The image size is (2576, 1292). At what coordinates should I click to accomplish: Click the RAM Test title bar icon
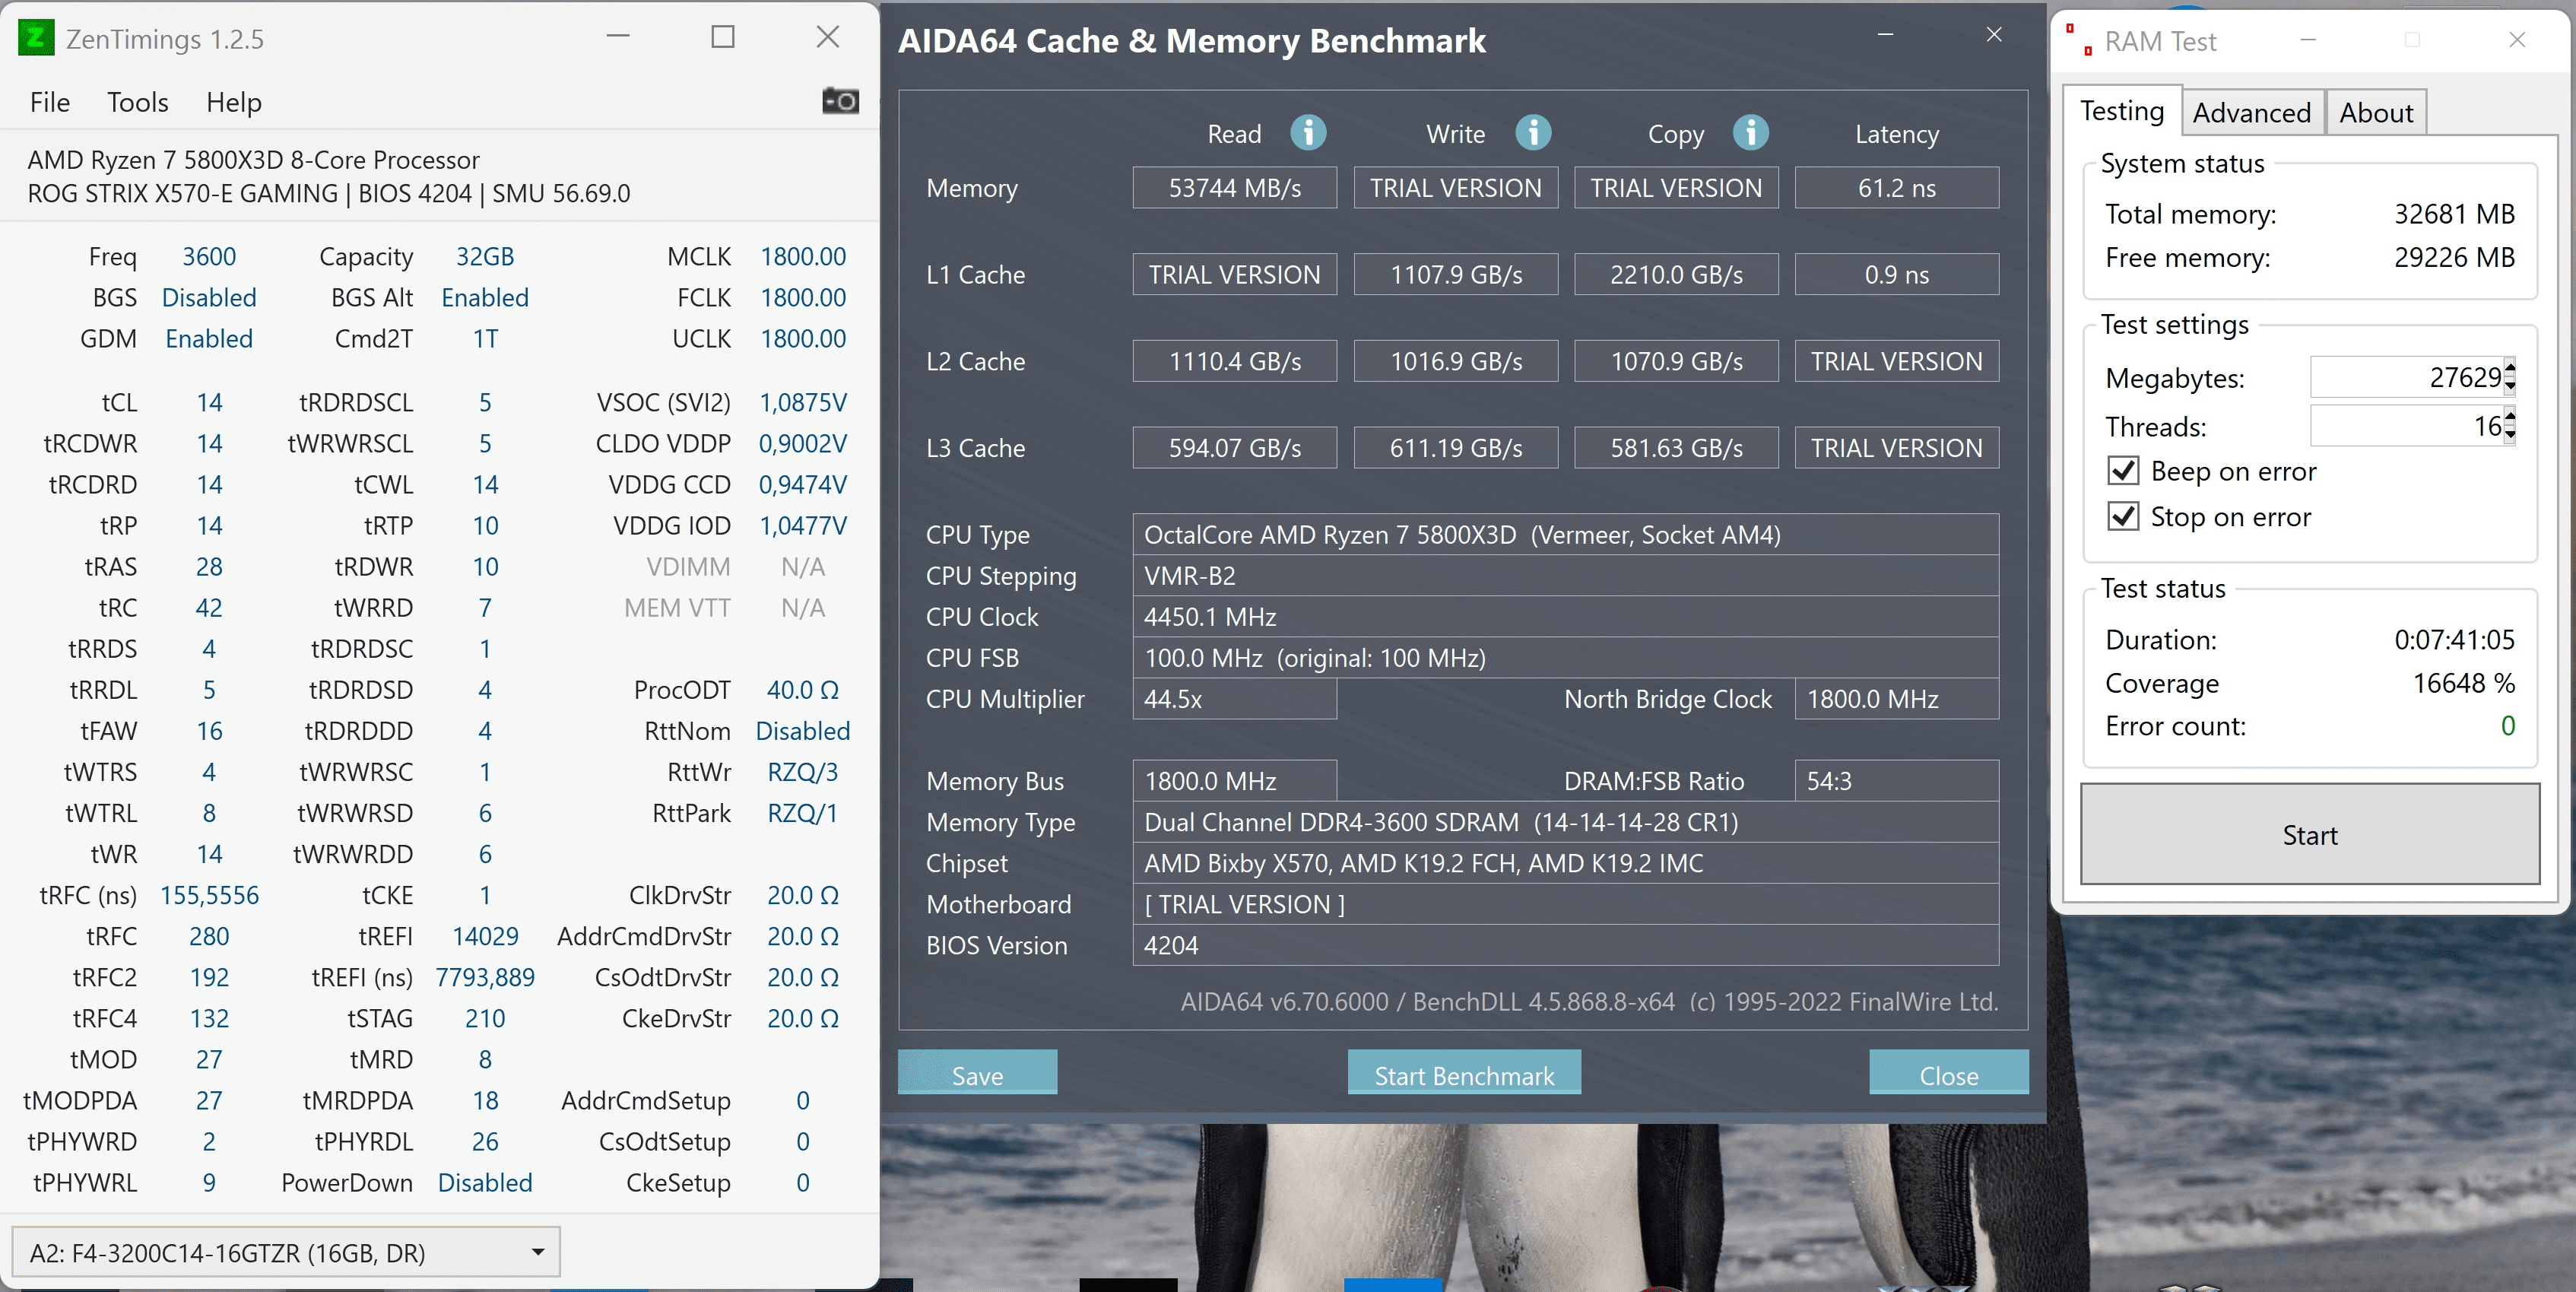[x=2079, y=40]
